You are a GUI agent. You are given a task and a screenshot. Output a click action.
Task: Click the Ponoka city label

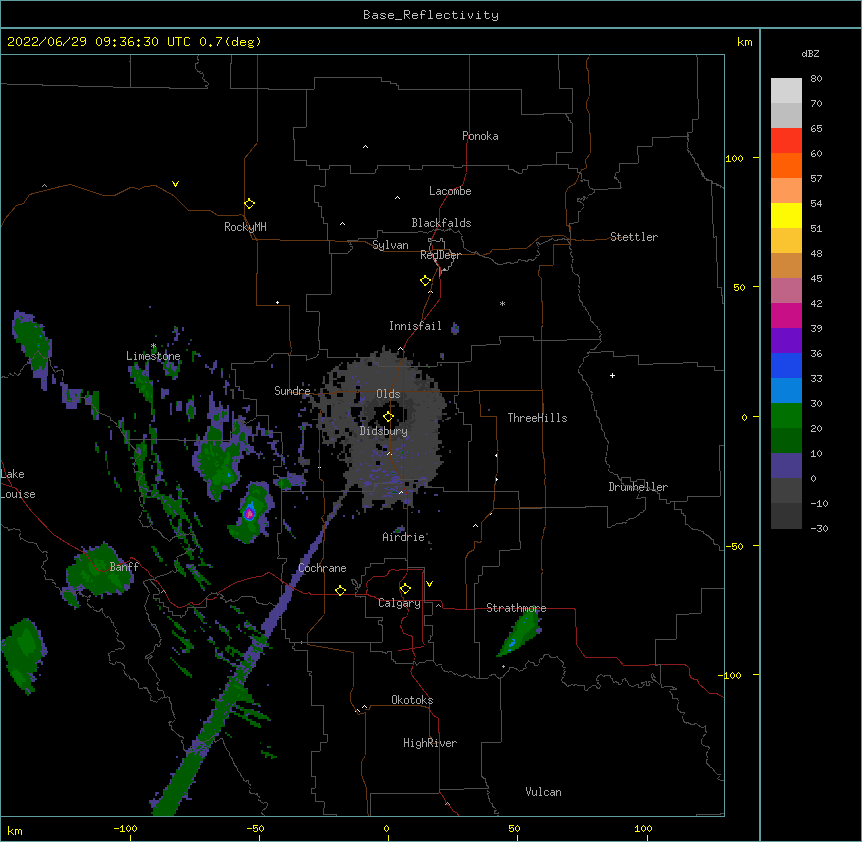click(x=480, y=136)
